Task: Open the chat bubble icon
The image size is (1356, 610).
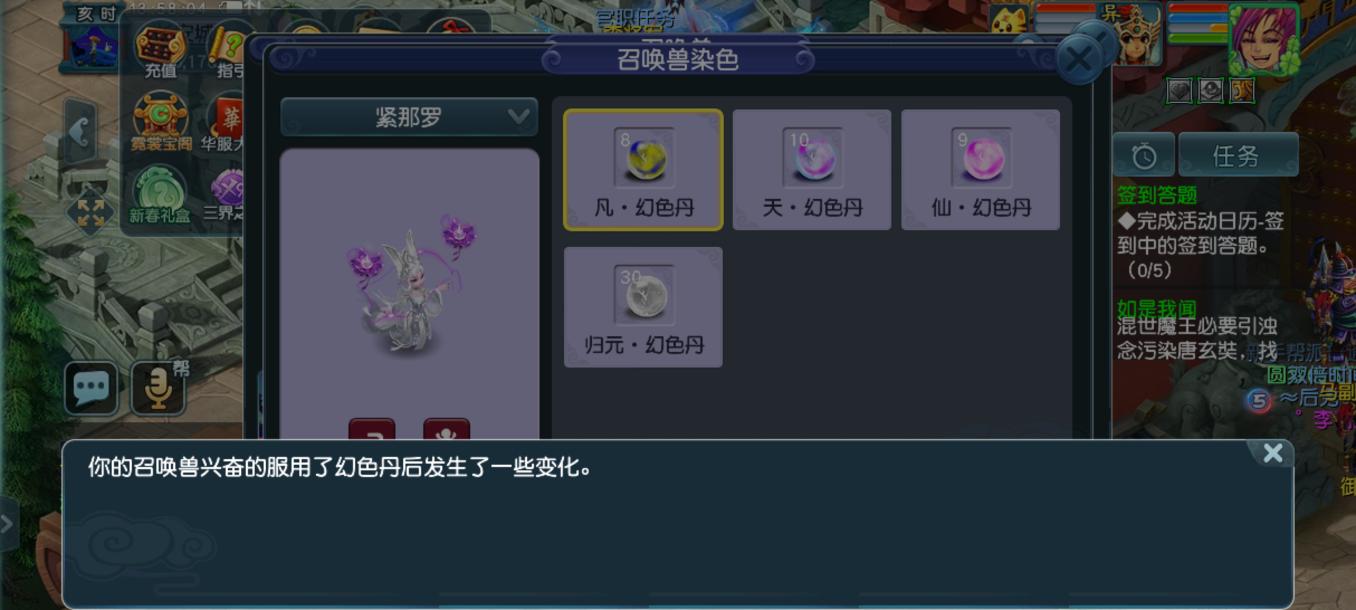Action: click(x=91, y=388)
